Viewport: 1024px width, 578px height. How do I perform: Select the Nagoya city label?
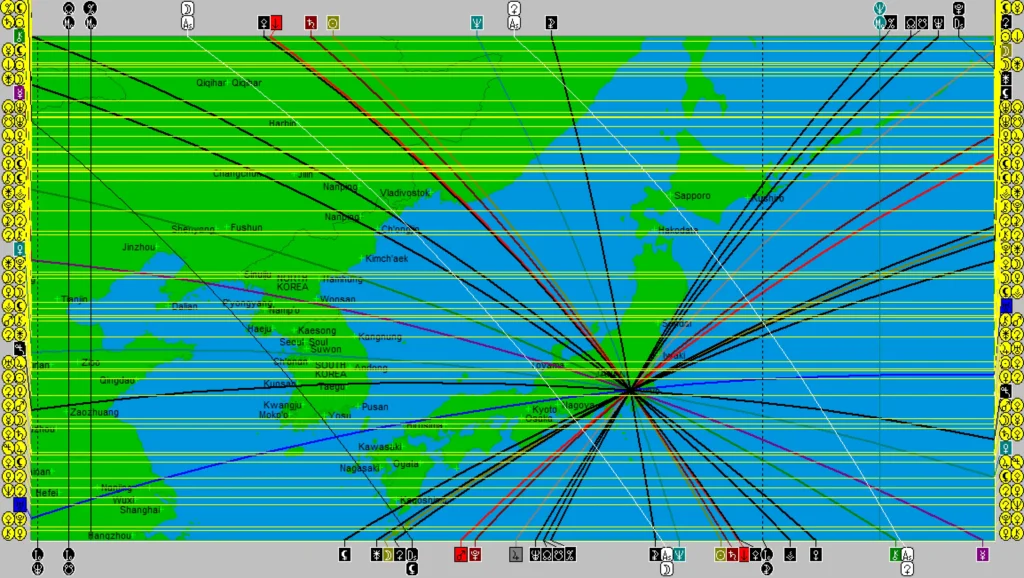578,405
